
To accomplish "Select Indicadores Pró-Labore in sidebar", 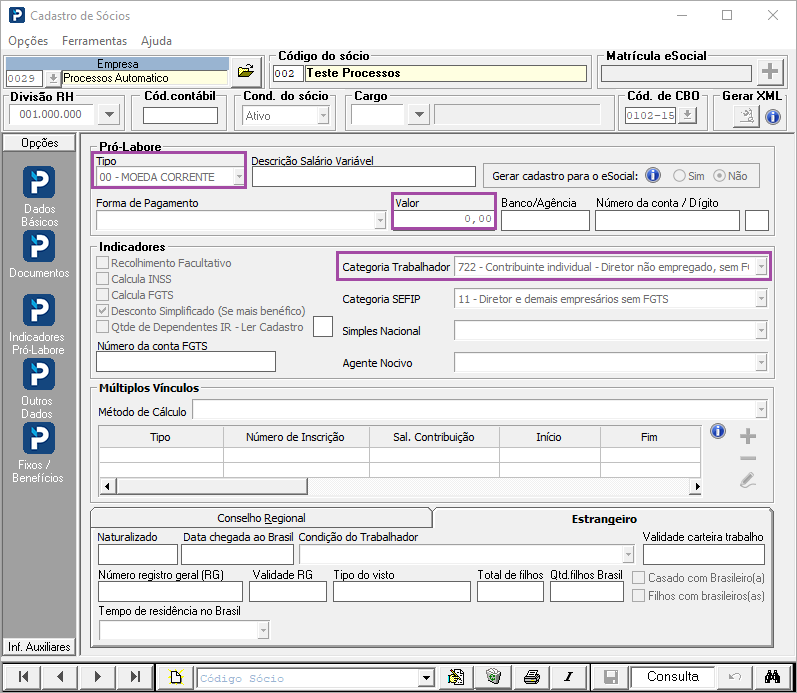I will pyautogui.click(x=39, y=312).
